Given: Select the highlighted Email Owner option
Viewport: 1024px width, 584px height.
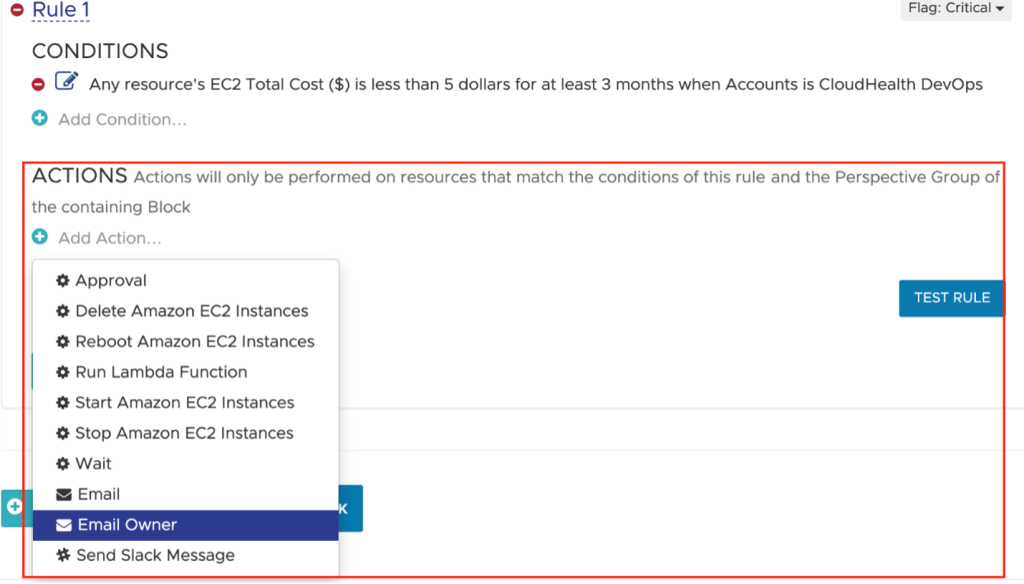Looking at the screenshot, I should (127, 525).
